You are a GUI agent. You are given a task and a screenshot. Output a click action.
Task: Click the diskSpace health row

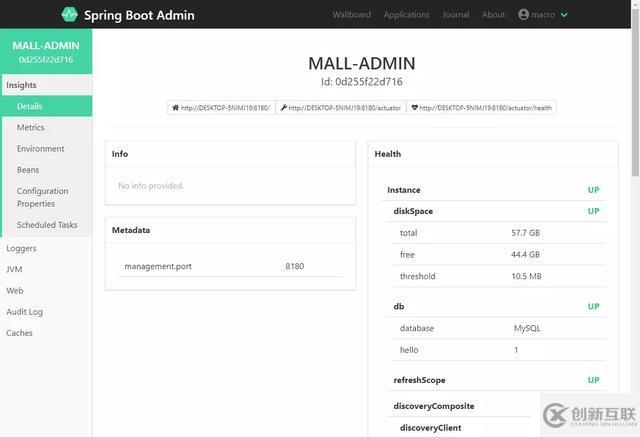coord(496,211)
